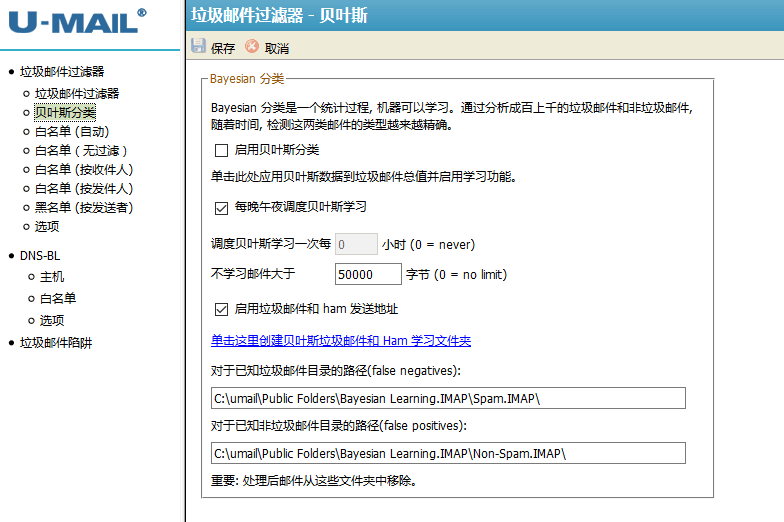Open 白名单 (自动) page
Image resolution: width=784 pixels, height=522 pixels.
(x=71, y=131)
